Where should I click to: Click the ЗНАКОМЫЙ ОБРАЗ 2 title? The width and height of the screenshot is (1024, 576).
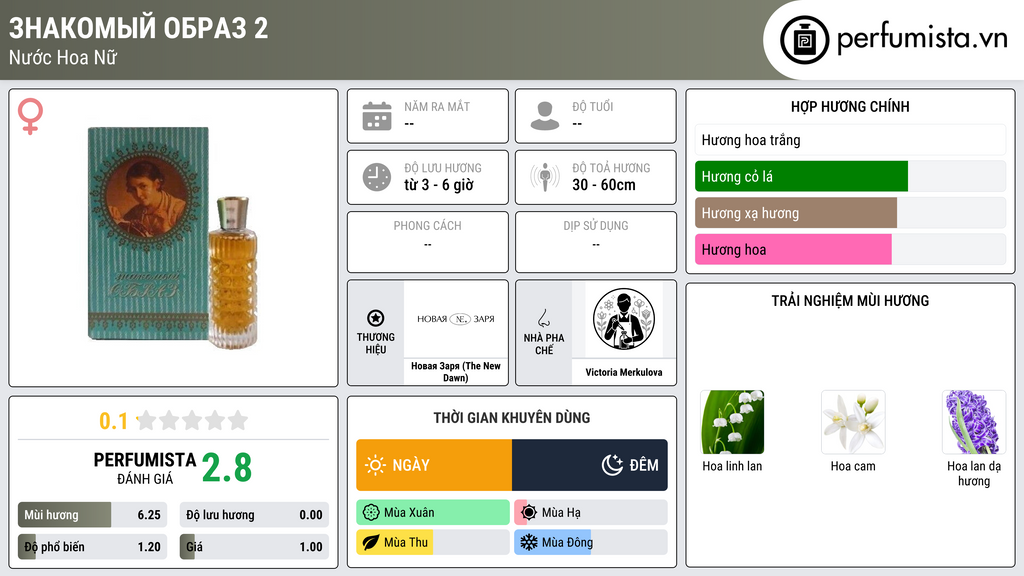click(138, 28)
